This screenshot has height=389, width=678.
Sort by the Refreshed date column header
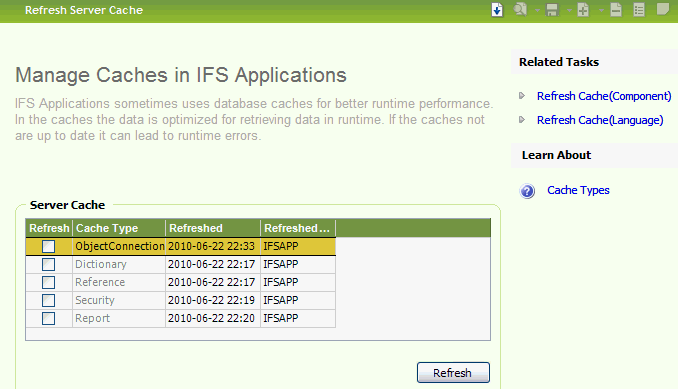(x=213, y=228)
